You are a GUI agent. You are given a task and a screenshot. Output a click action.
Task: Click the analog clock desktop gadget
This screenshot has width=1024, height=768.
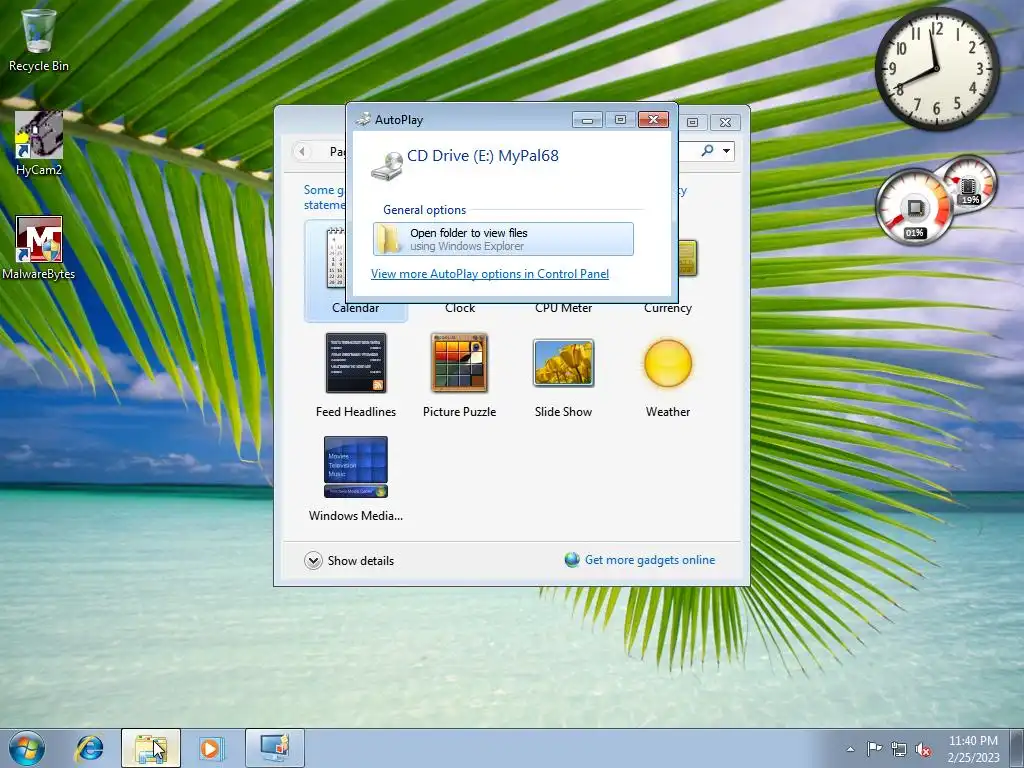point(936,68)
